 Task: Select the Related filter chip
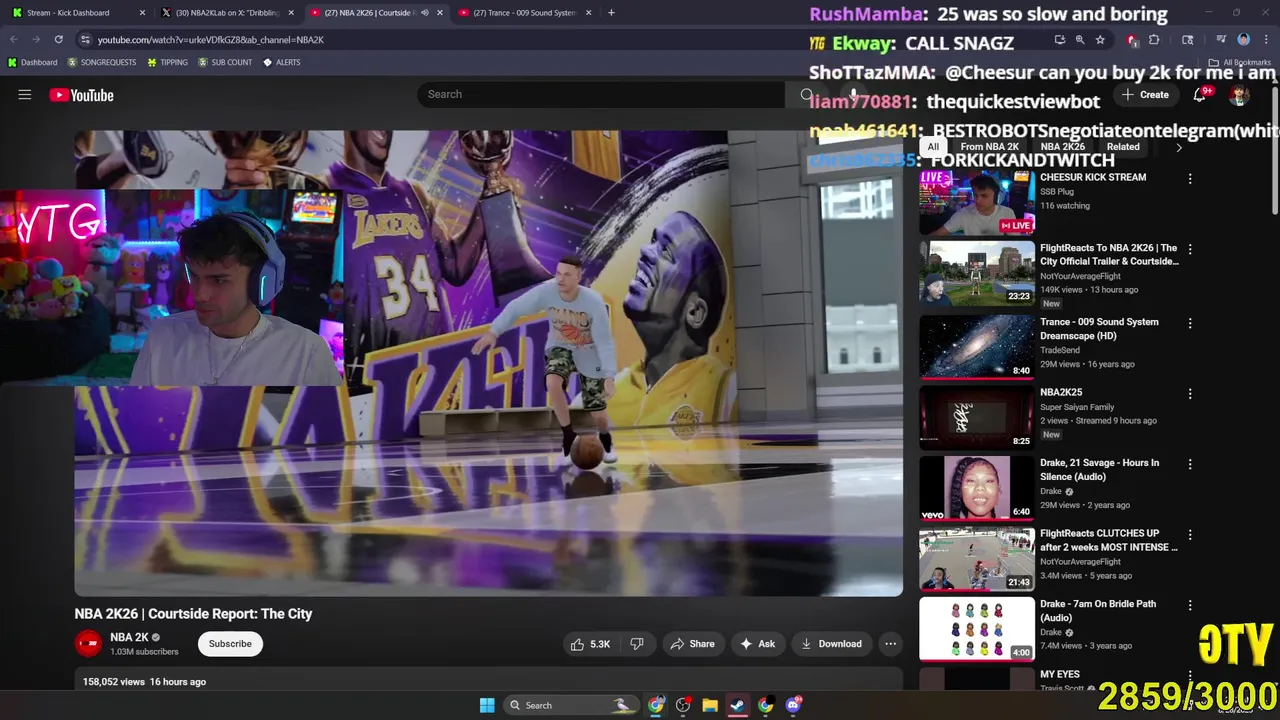click(1123, 147)
